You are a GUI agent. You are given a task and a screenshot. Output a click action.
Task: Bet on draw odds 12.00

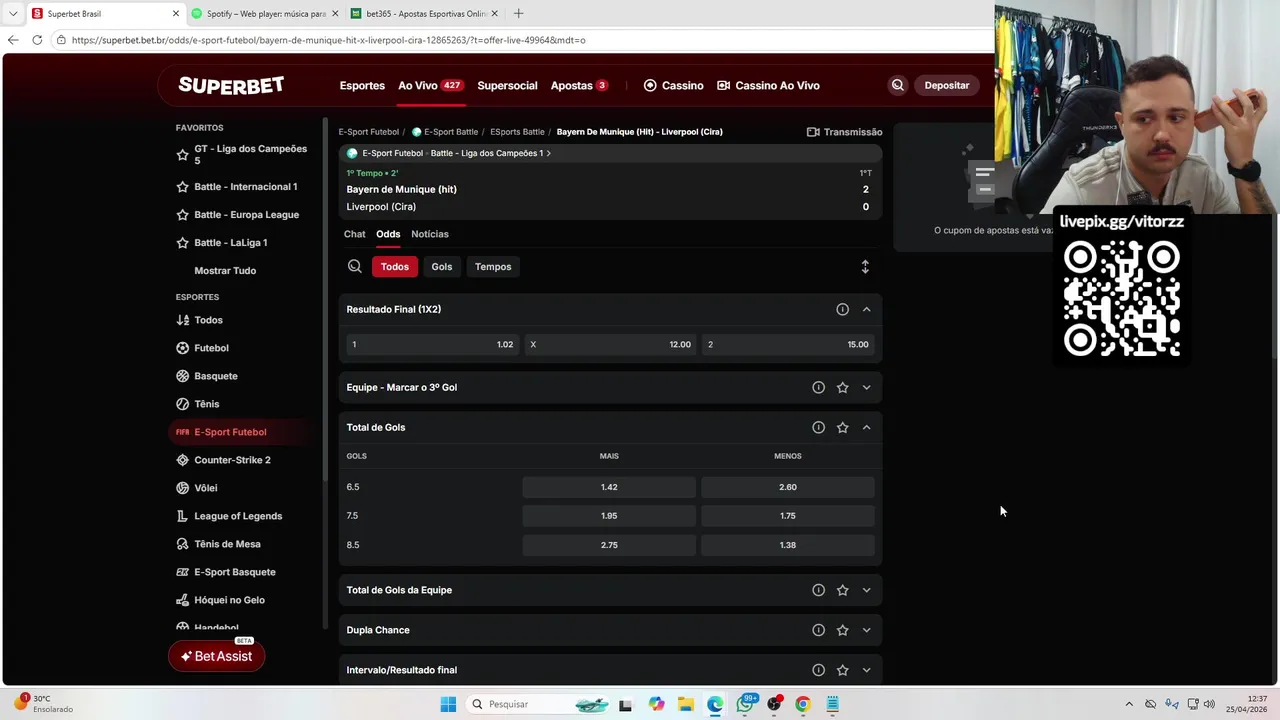pyautogui.click(x=609, y=344)
